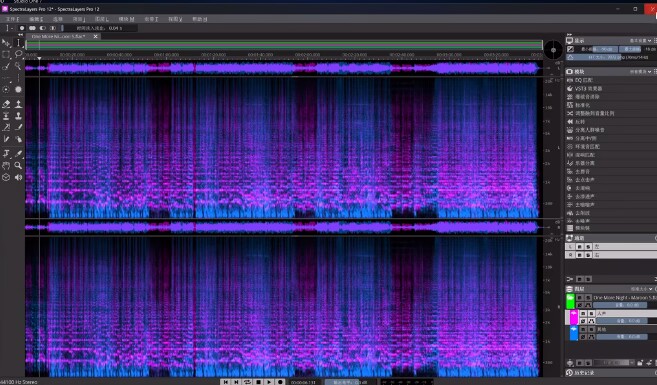Open the 文件 File menu
This screenshot has height=385, width=657.
point(12,19)
